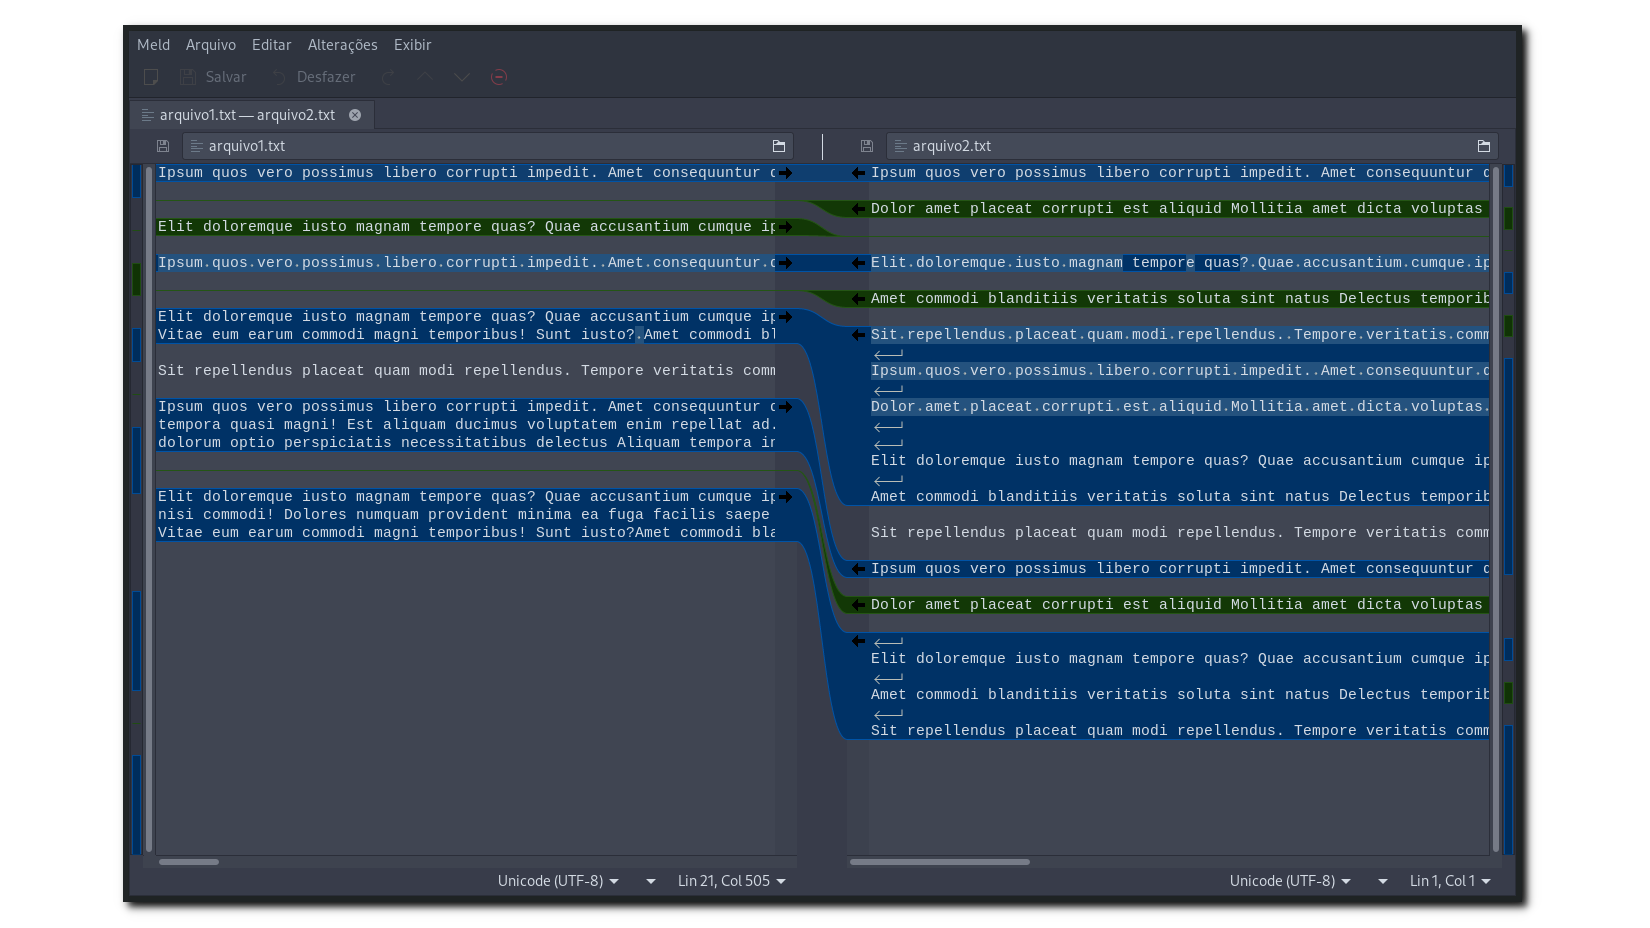Image resolution: width=1650 pixels, height=928 pixels.
Task: Open the file chooser for arquivo1.txt
Action: (488, 146)
